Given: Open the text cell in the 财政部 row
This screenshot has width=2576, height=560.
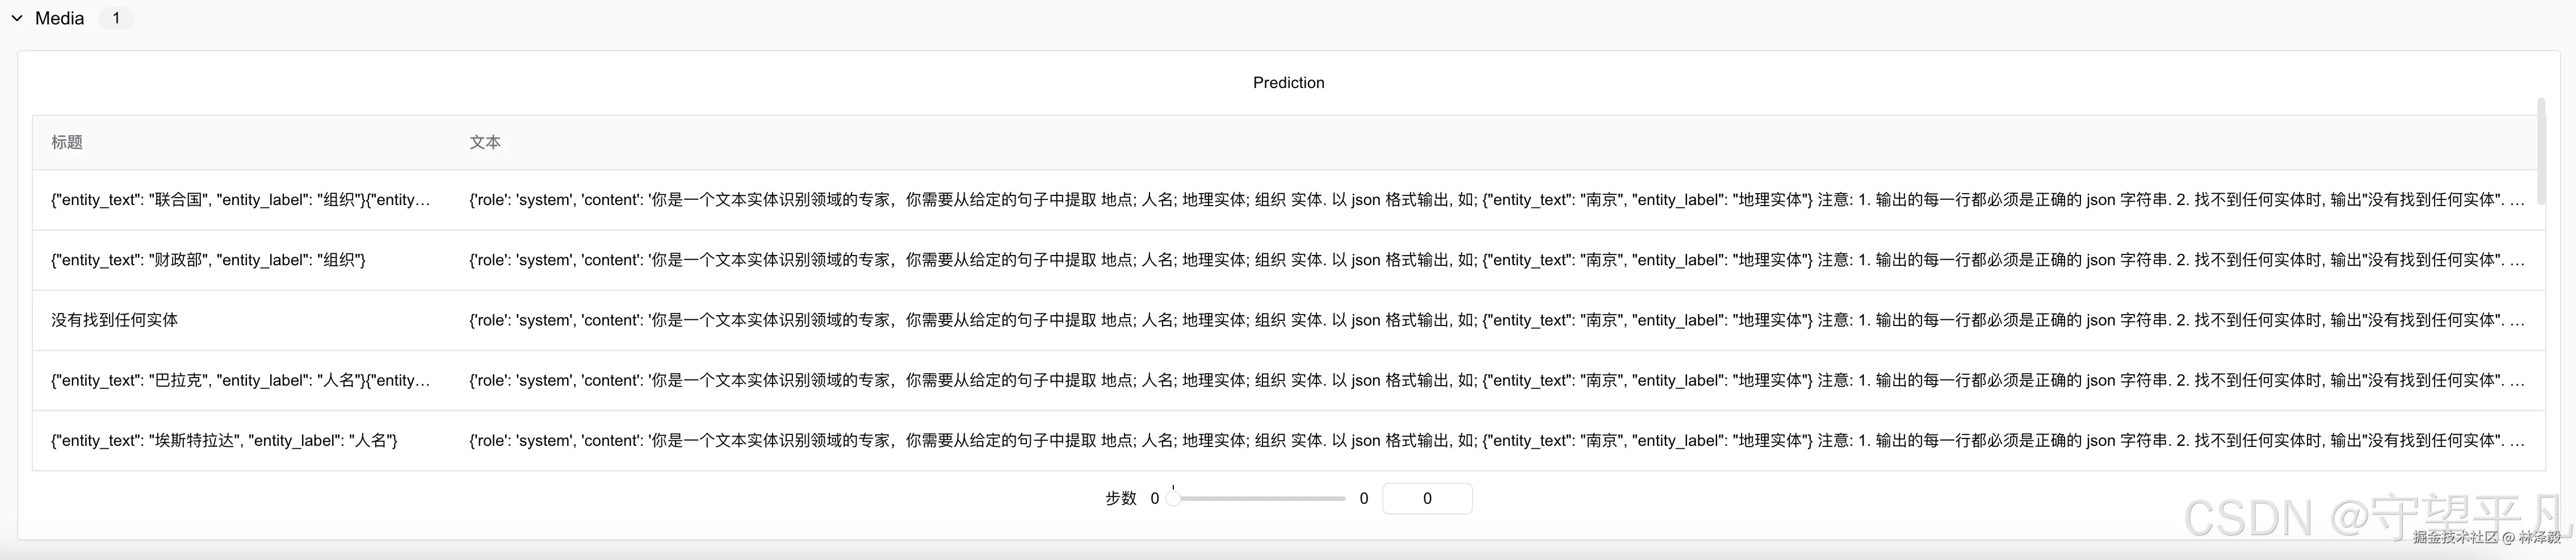Looking at the screenshot, I should click(x=1496, y=260).
